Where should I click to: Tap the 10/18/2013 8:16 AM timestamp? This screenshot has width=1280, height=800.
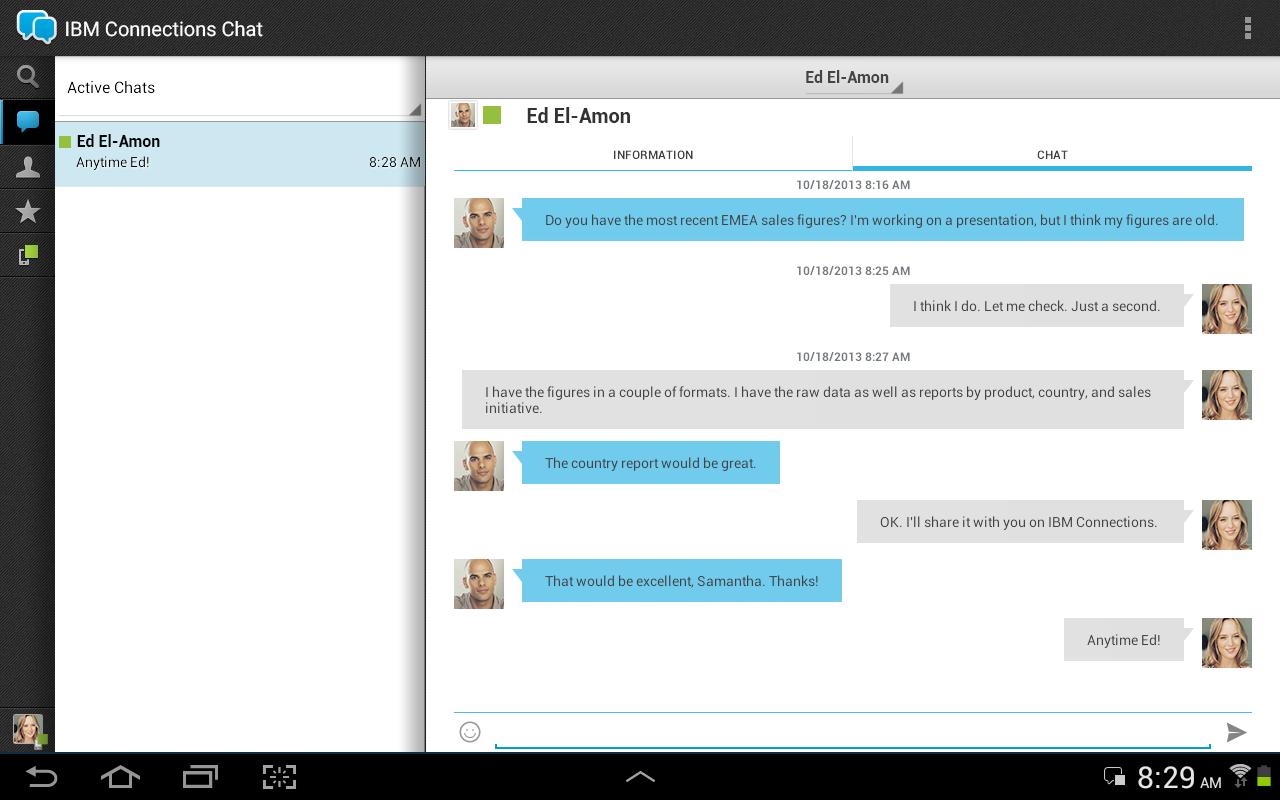pyautogui.click(x=853, y=185)
